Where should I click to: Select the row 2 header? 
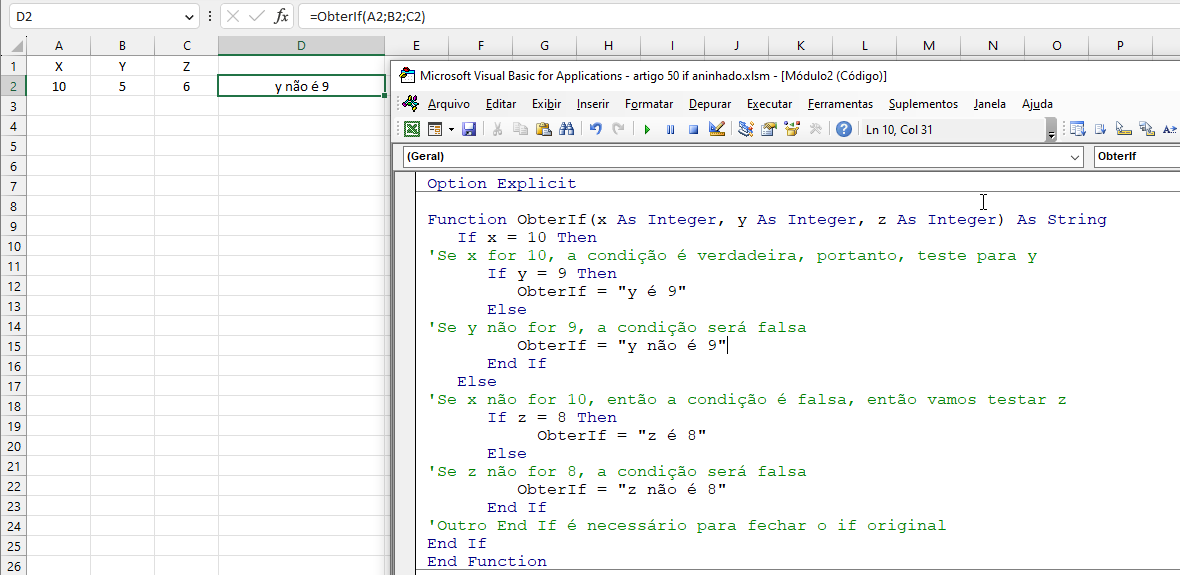[13, 87]
